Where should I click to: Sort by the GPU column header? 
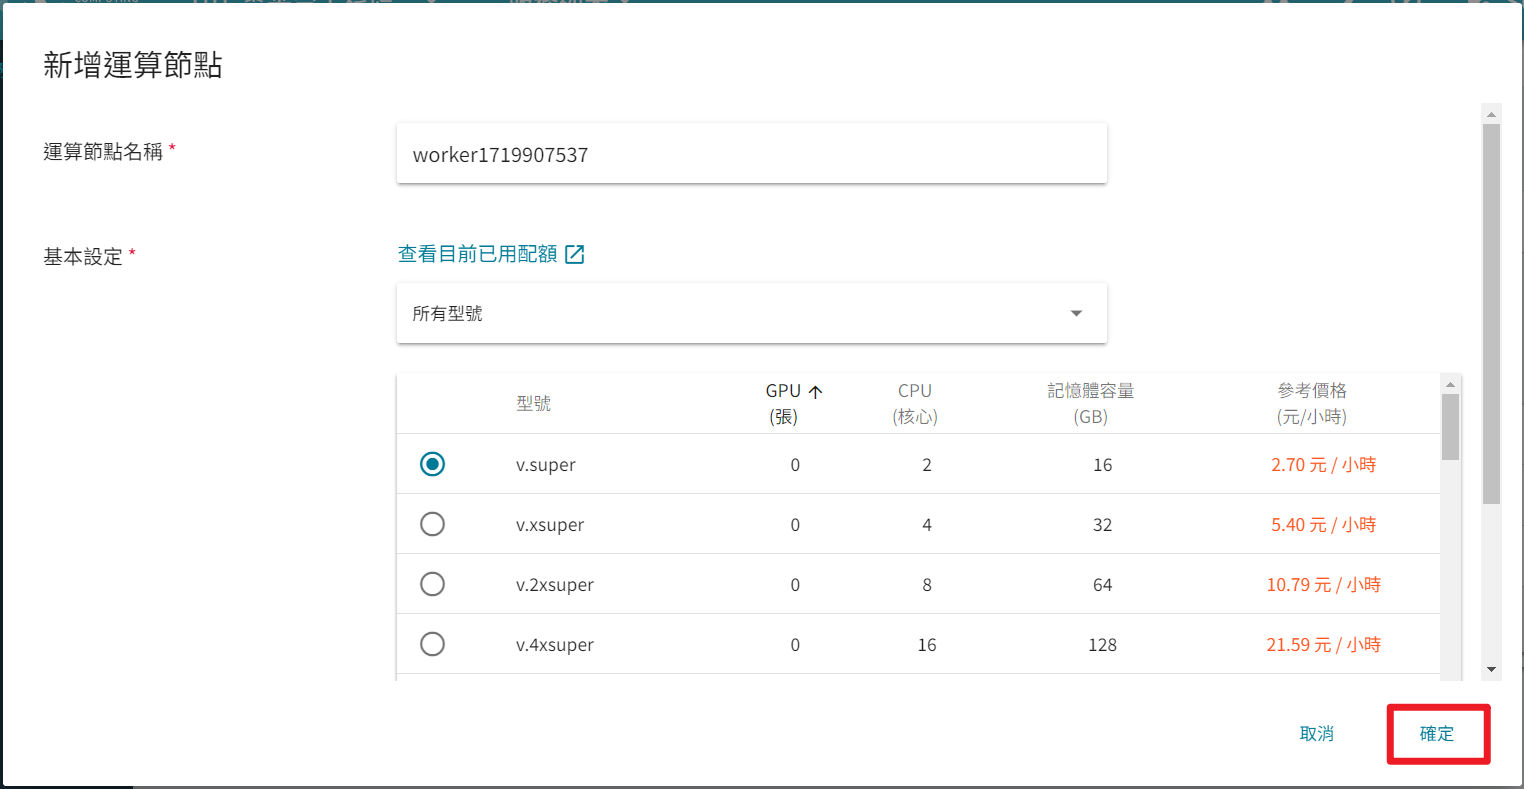click(x=784, y=403)
